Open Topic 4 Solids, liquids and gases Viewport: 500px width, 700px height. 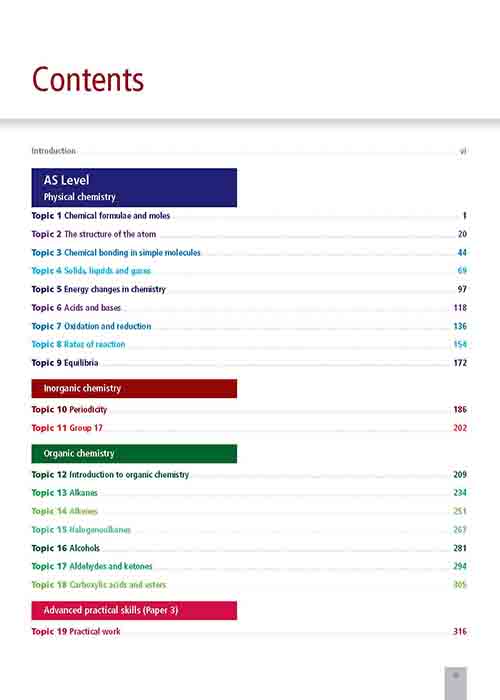[x=249, y=271]
